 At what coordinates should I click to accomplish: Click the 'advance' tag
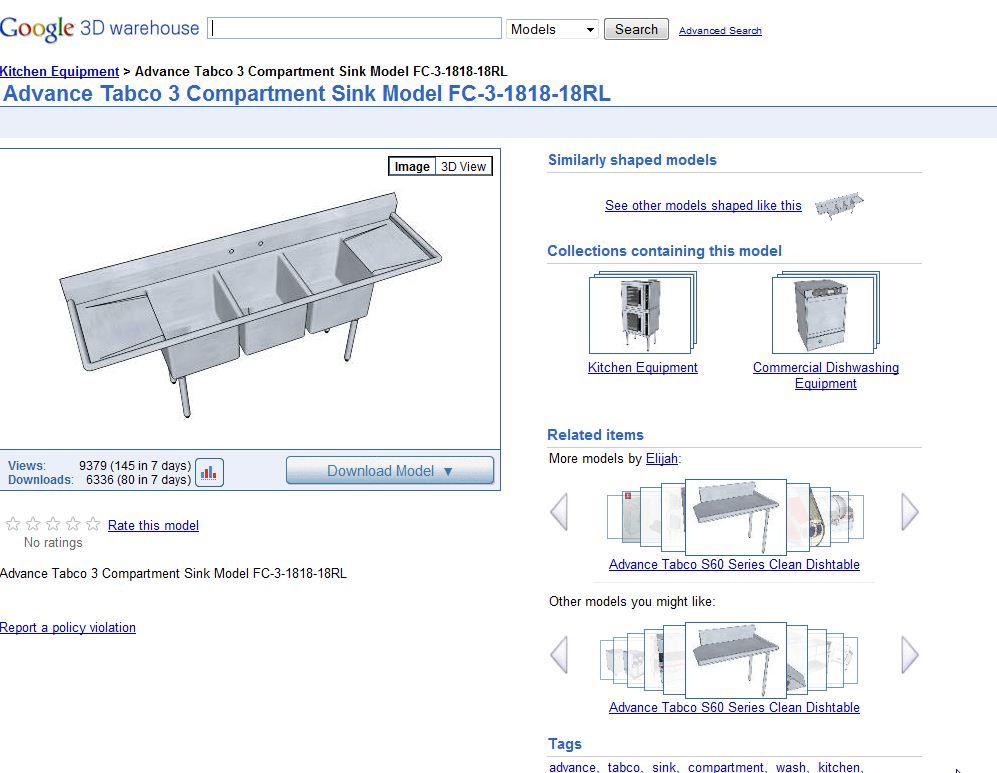click(x=572, y=767)
